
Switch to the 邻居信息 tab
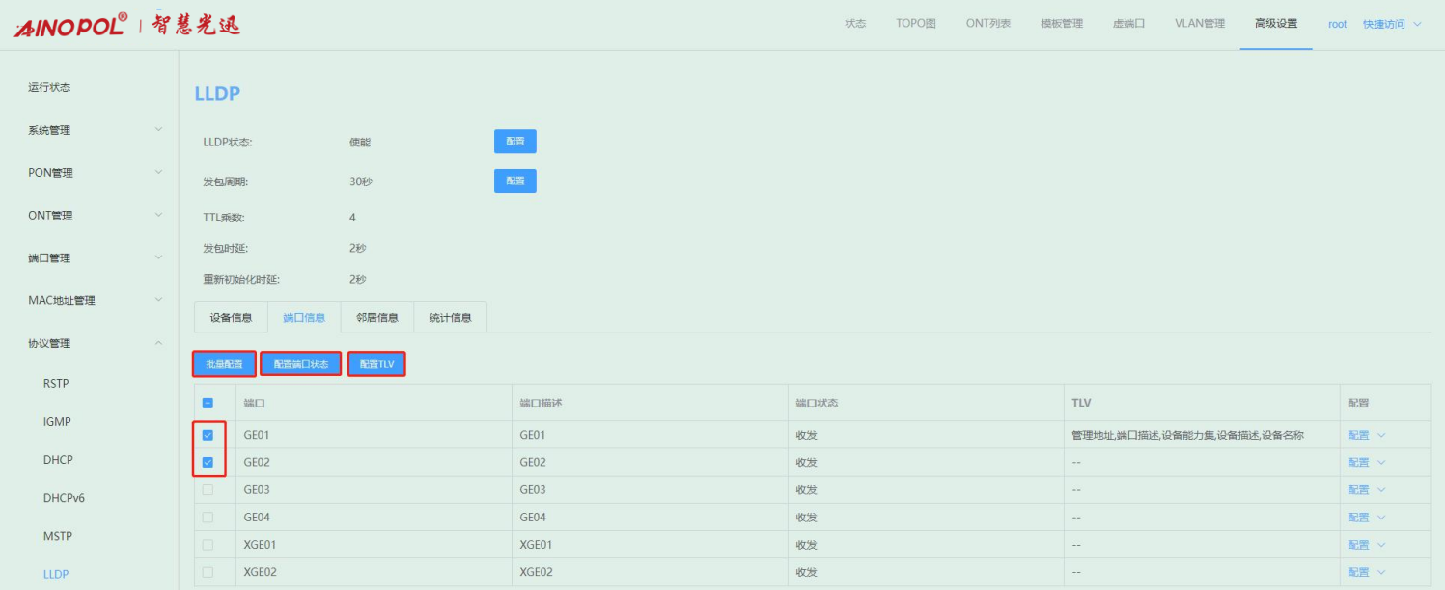[377, 318]
